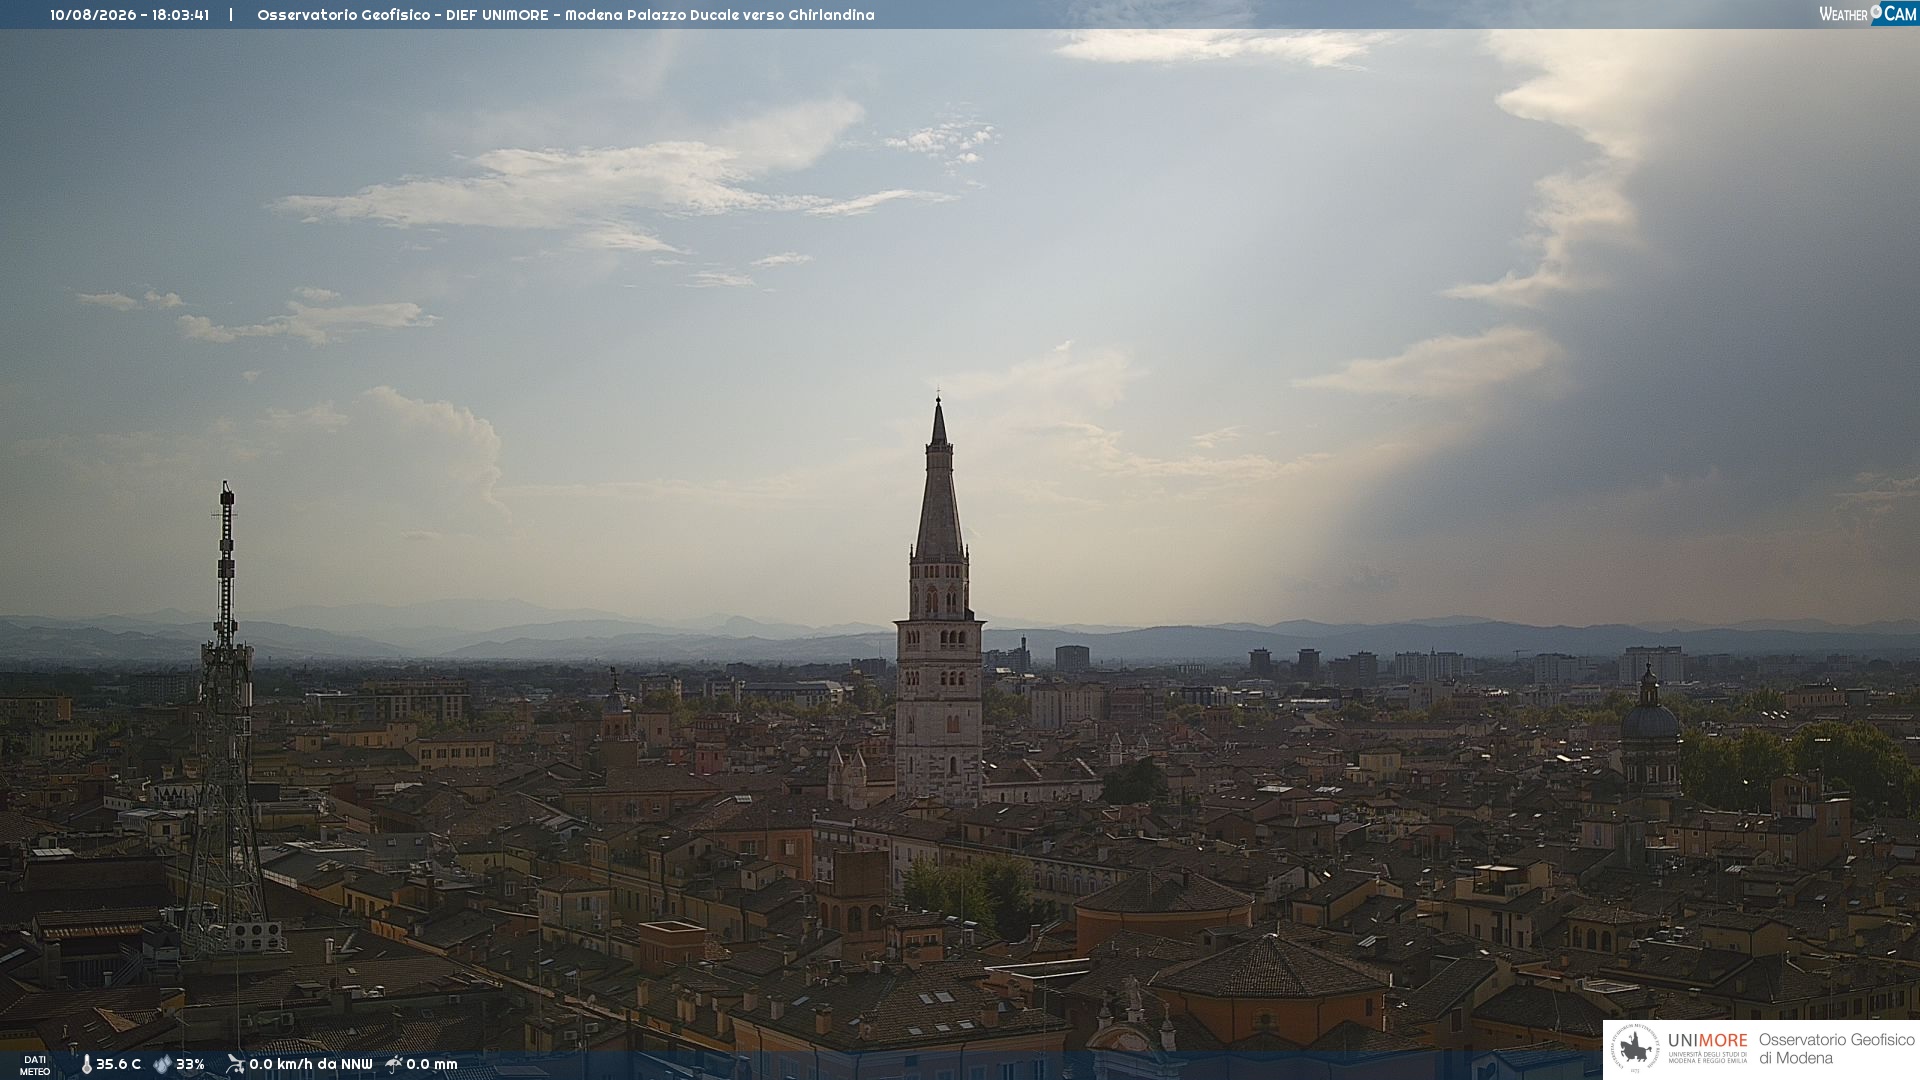Image resolution: width=1920 pixels, height=1080 pixels.
Task: Click the Osservatorio Geofisico di Modena caption
Action: [x=1837, y=1049]
